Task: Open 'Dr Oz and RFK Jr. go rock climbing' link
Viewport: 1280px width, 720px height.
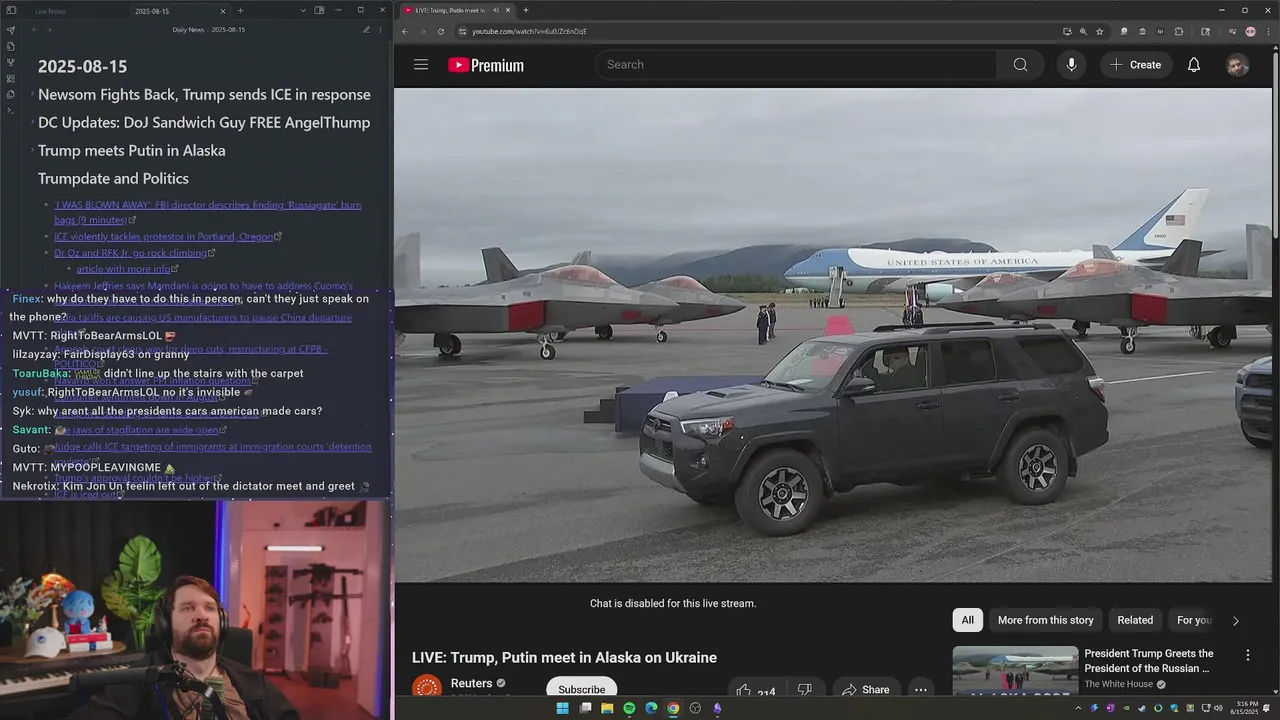Action: click(x=131, y=253)
